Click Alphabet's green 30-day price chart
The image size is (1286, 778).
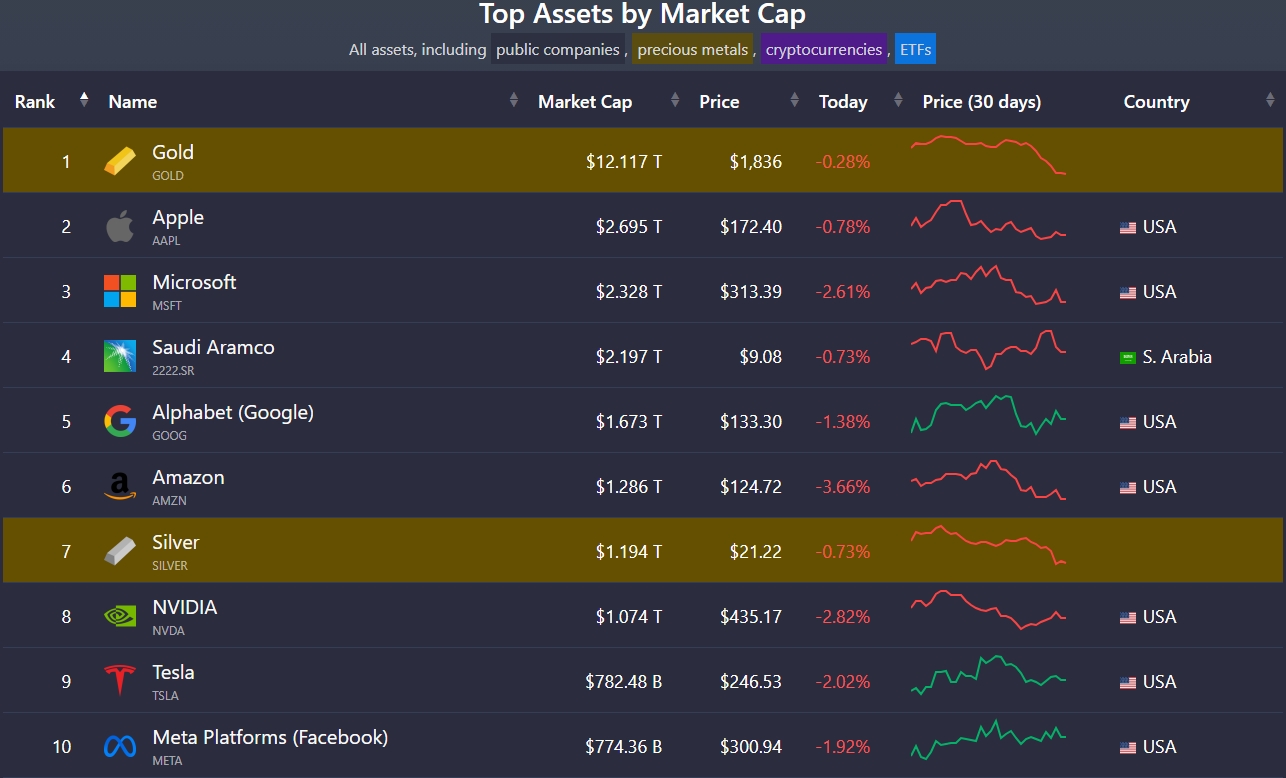coord(988,414)
